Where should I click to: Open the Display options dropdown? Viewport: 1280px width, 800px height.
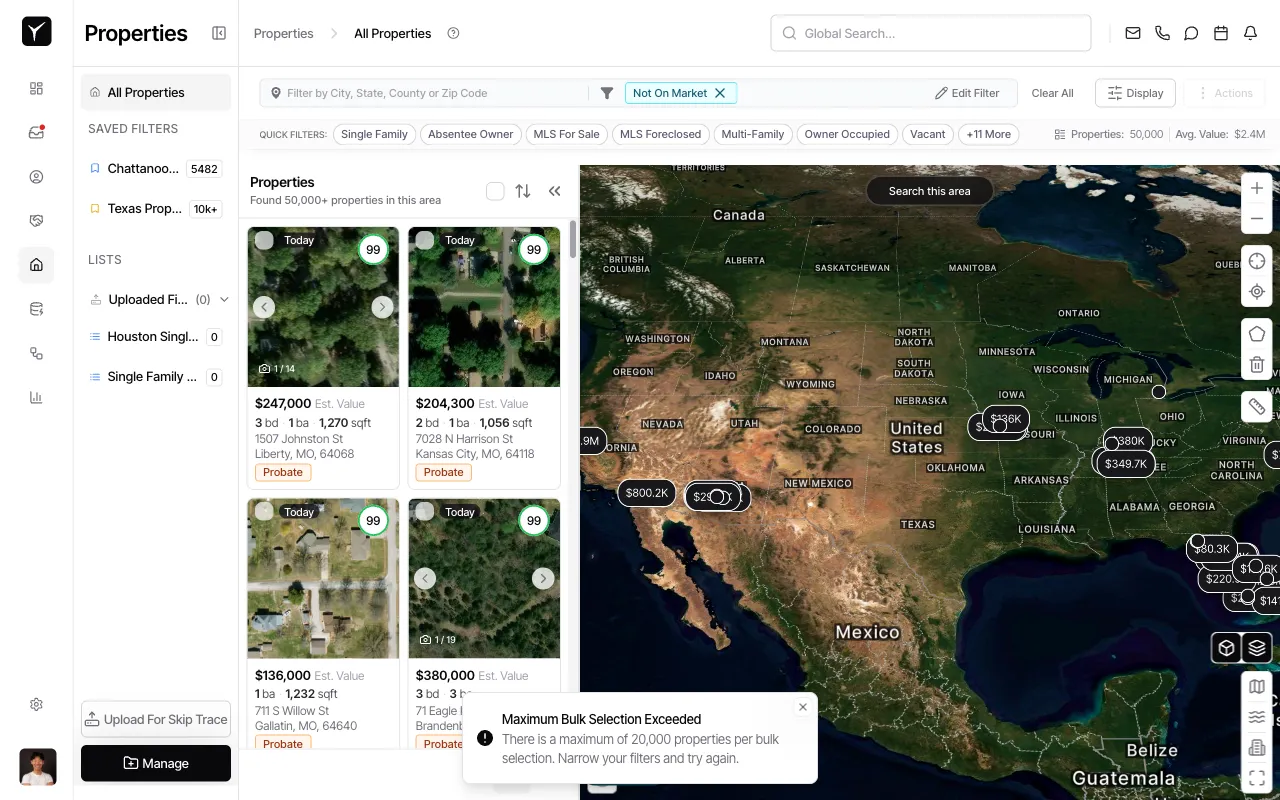point(1135,93)
